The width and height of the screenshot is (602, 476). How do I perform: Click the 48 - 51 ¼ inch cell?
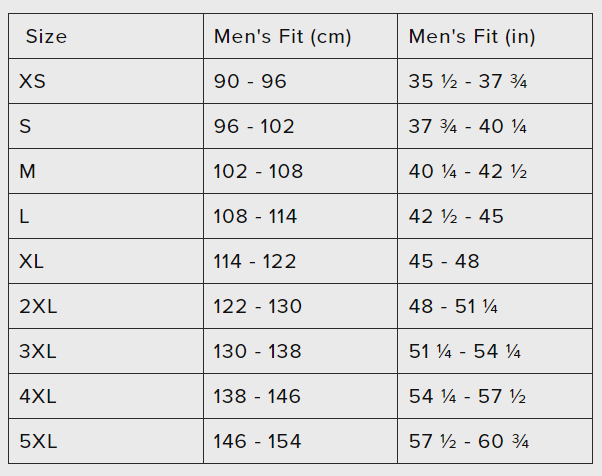(453, 306)
